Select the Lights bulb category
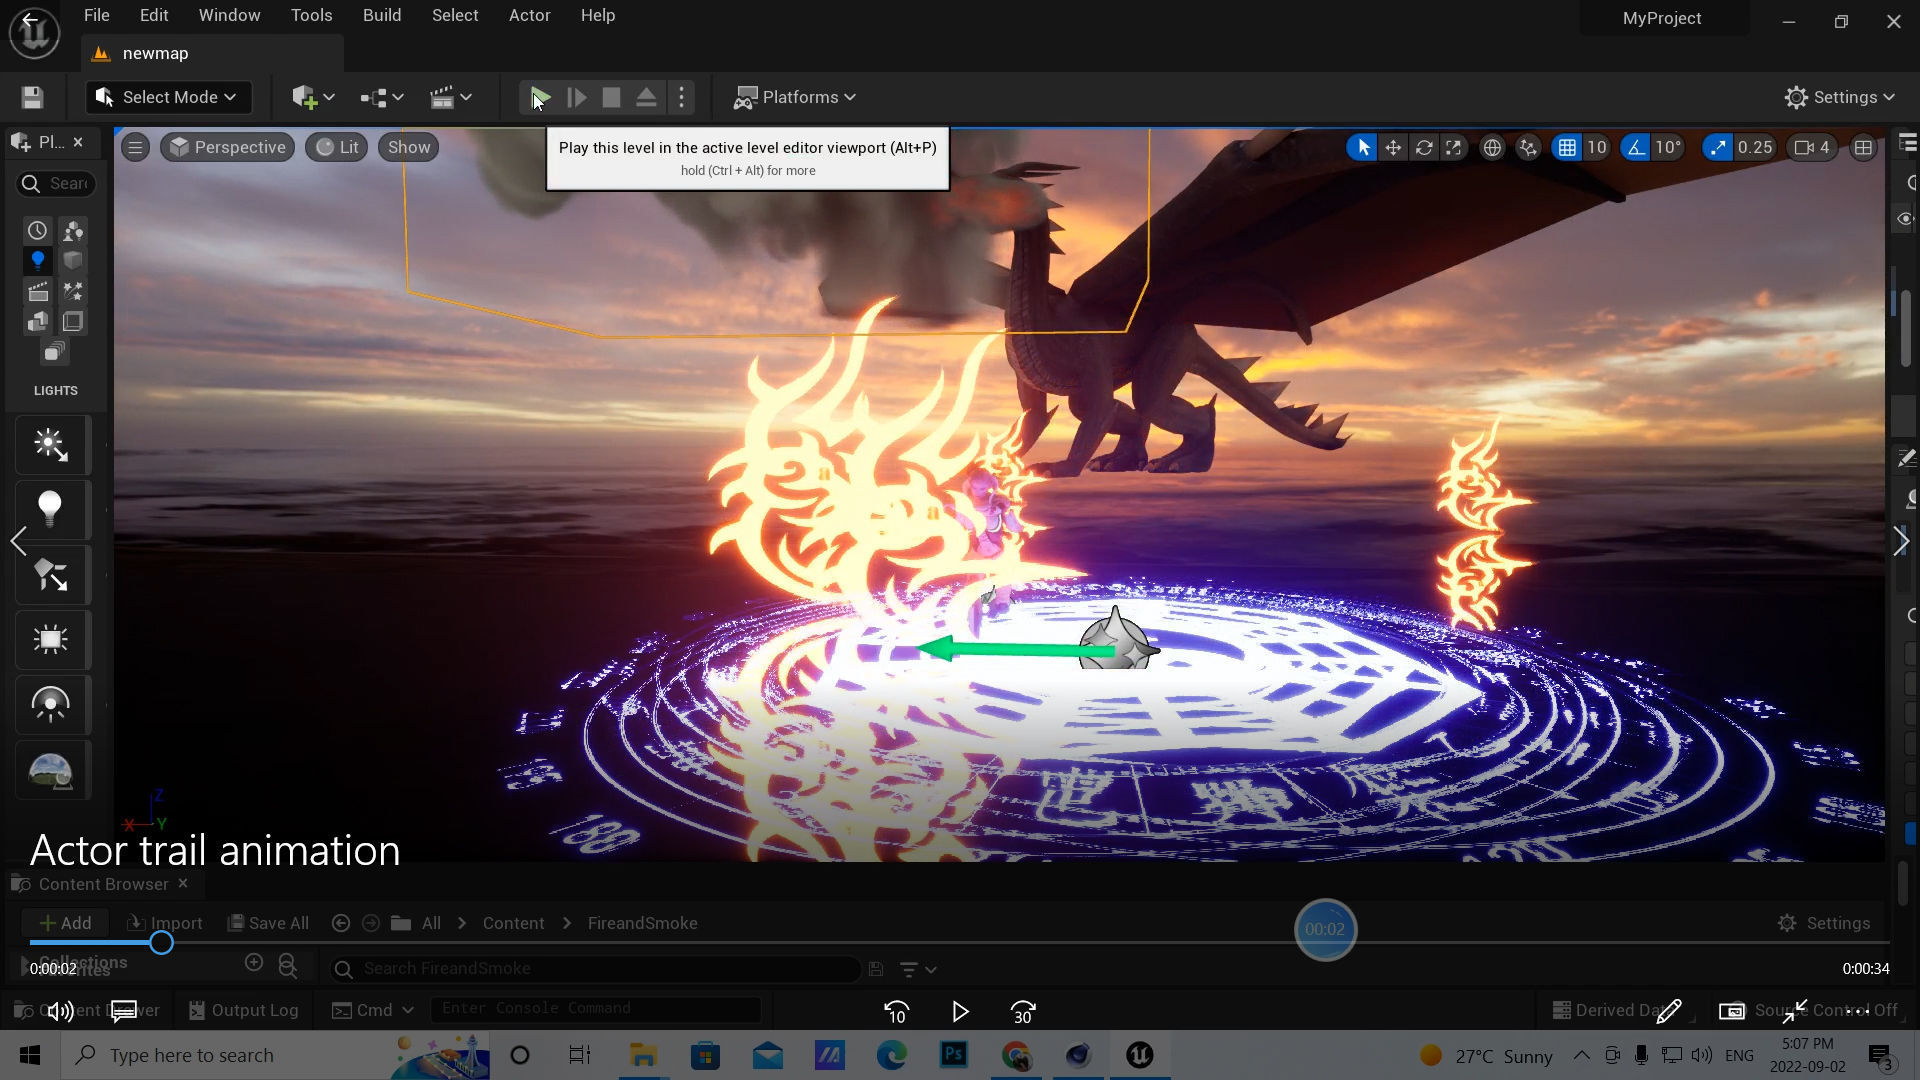Image resolution: width=1920 pixels, height=1080 pixels. coord(37,260)
